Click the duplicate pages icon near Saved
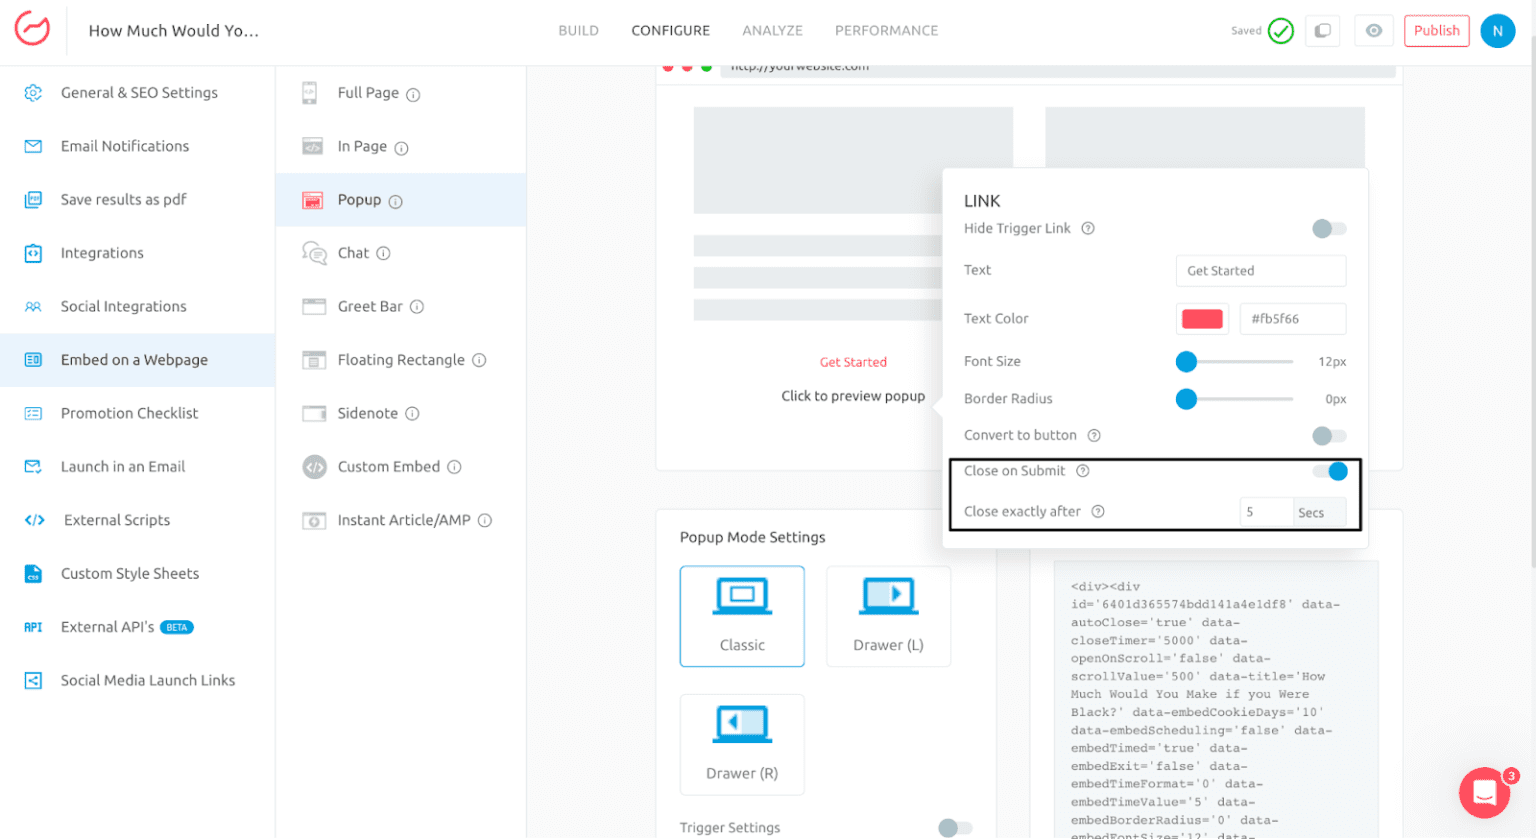This screenshot has height=839, width=1536. click(x=1322, y=31)
